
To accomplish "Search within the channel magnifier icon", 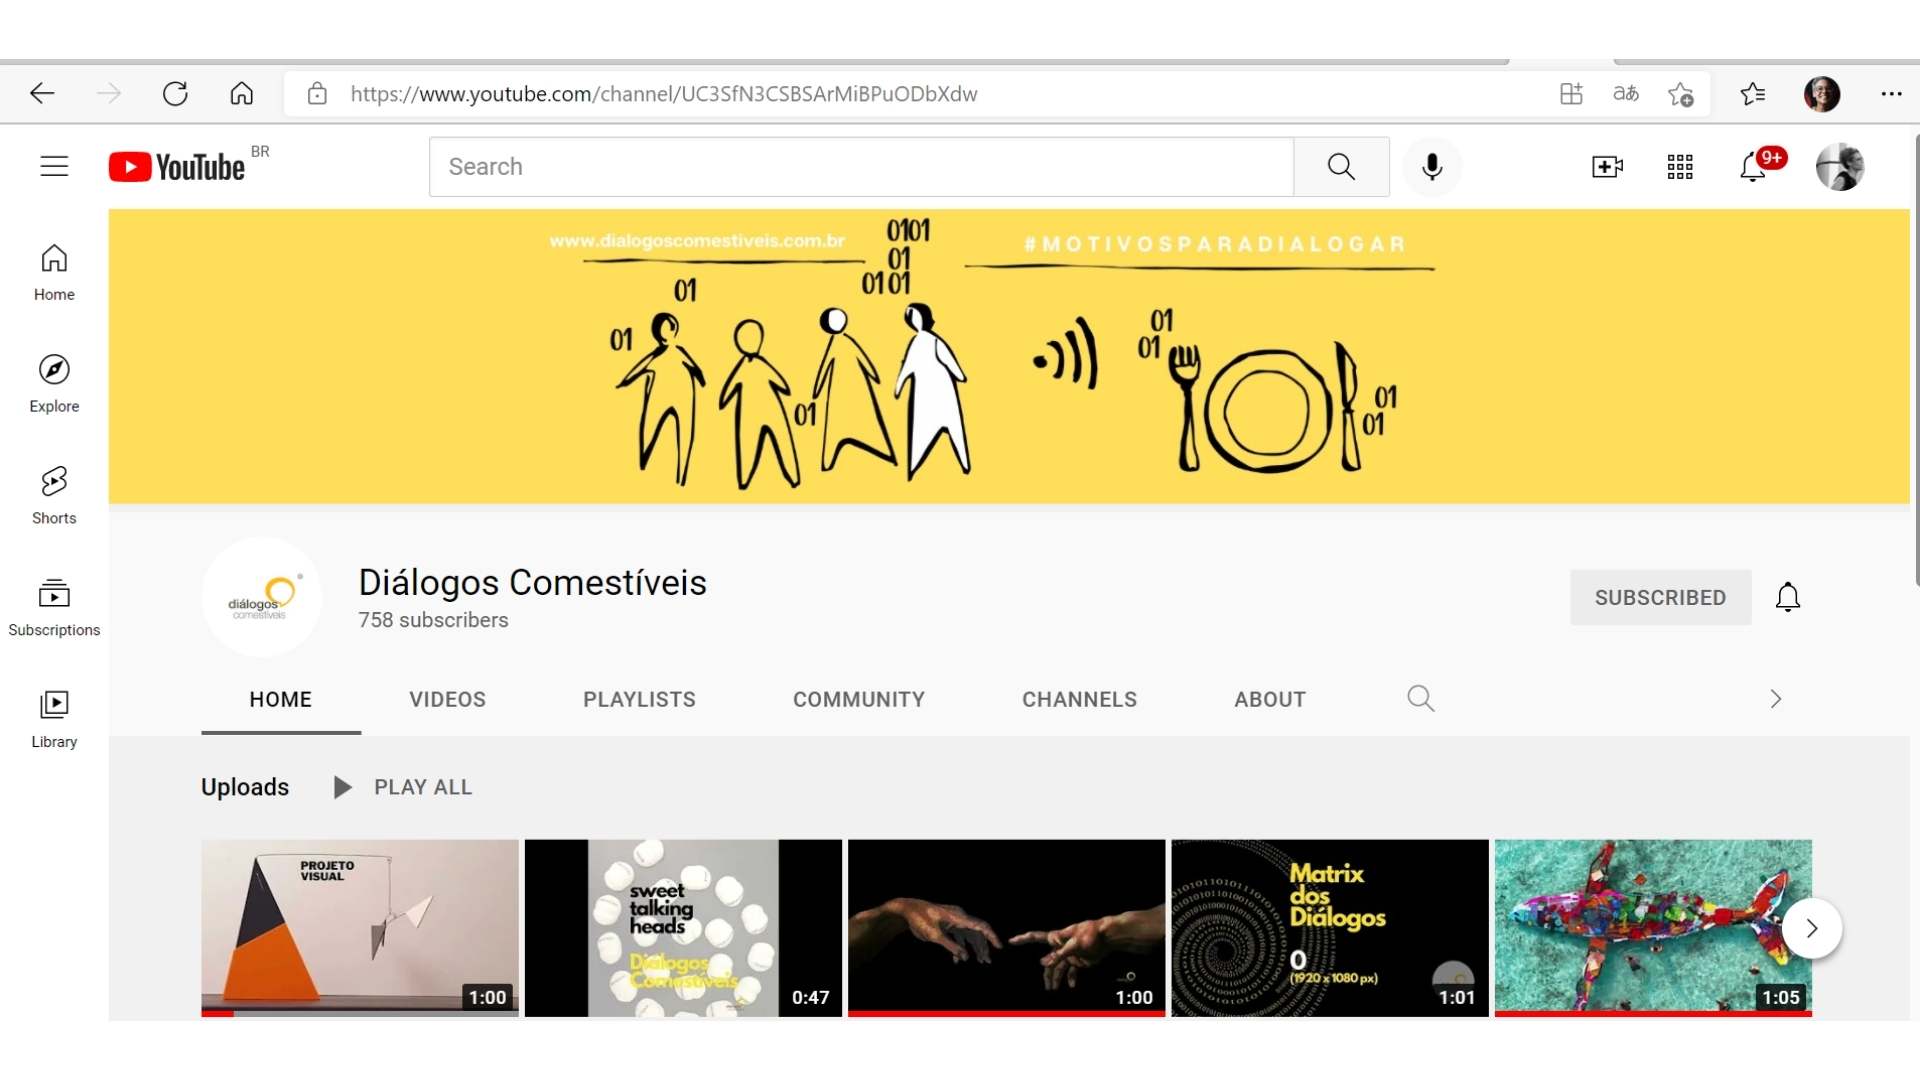I will pyautogui.click(x=1420, y=698).
